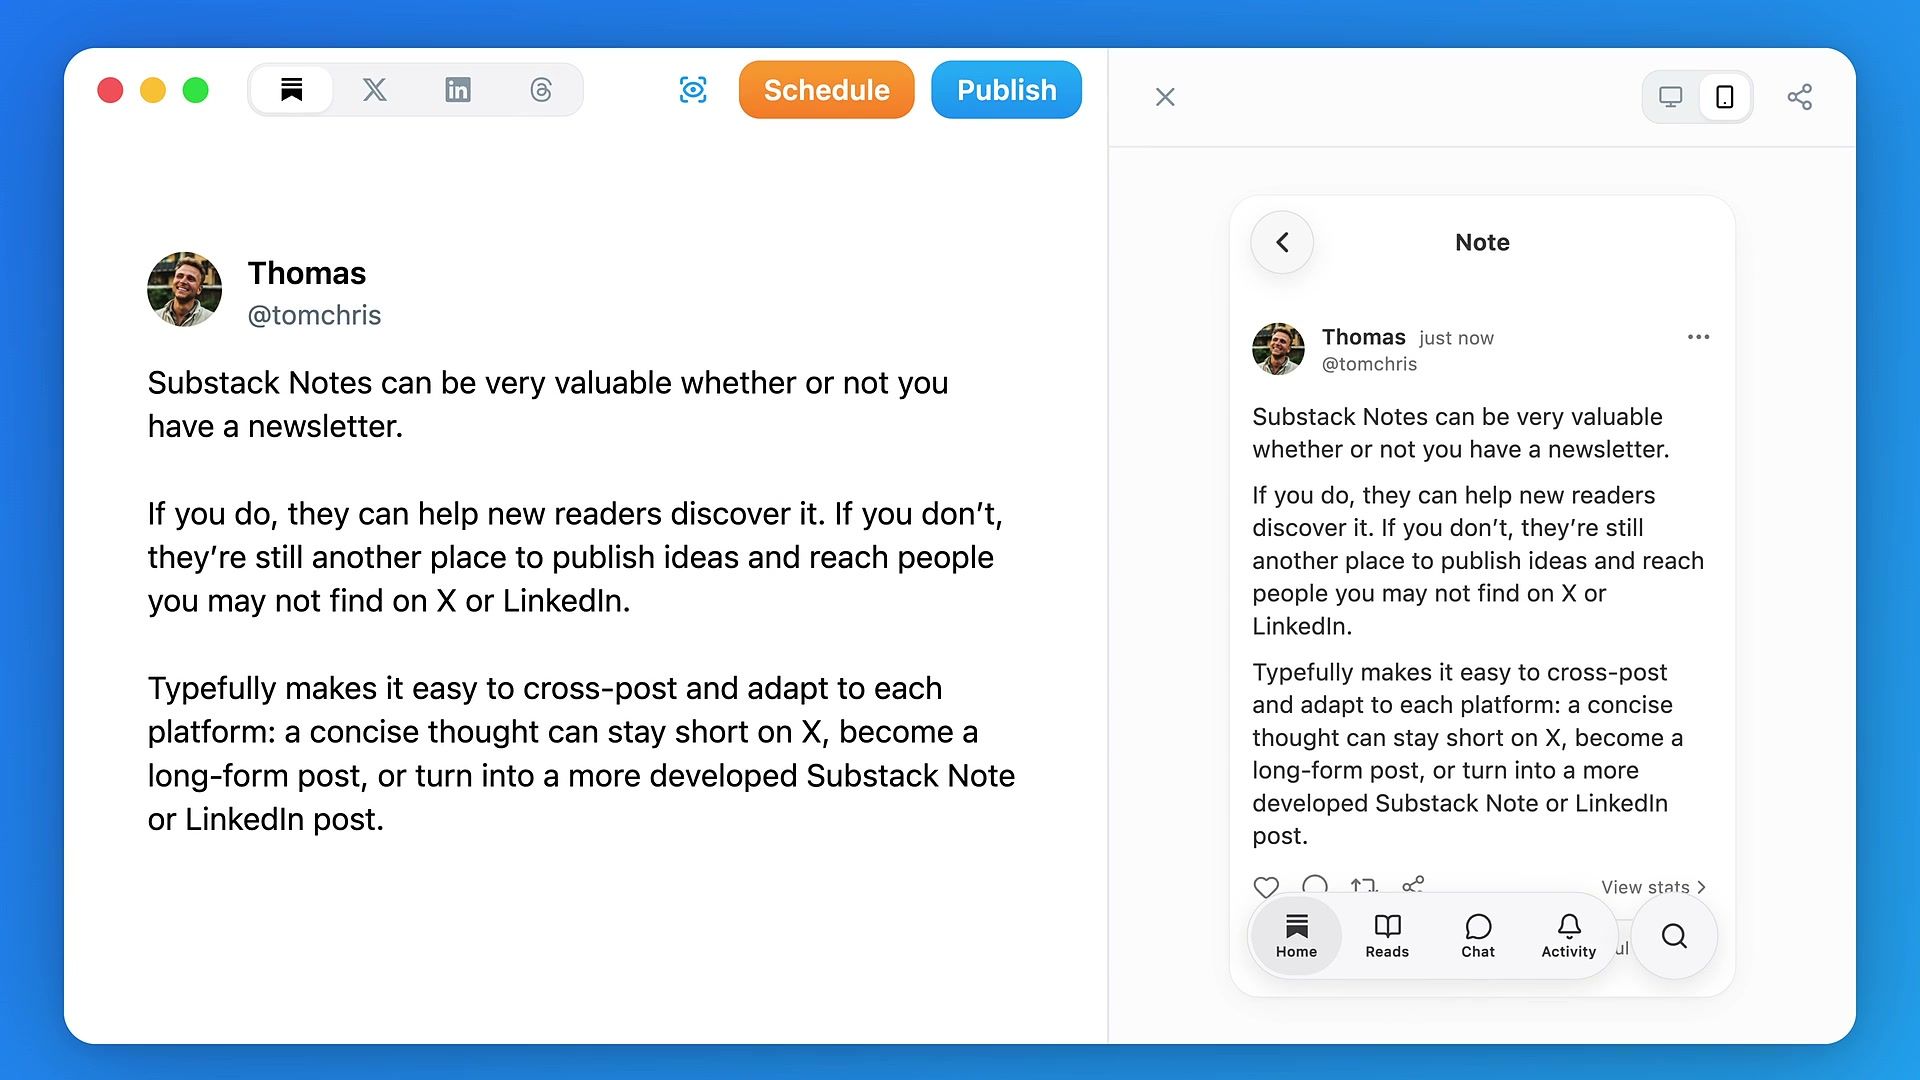
Task: Select the Substack platform tab
Action: tap(291, 90)
